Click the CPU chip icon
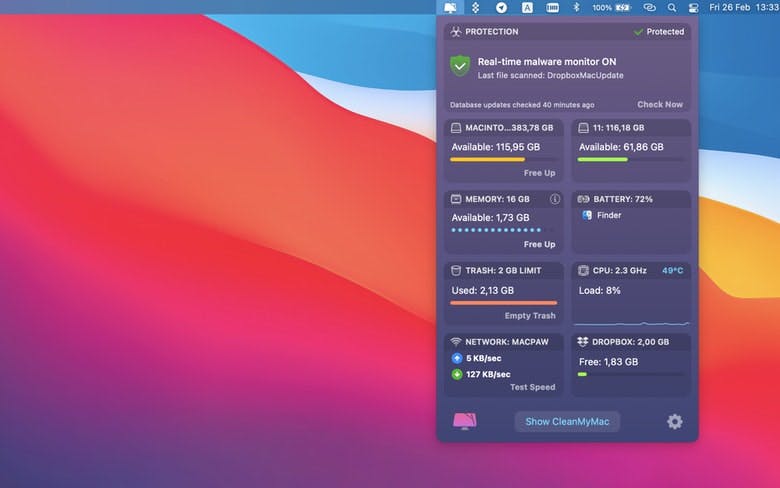This screenshot has height=488, width=780. [583, 270]
